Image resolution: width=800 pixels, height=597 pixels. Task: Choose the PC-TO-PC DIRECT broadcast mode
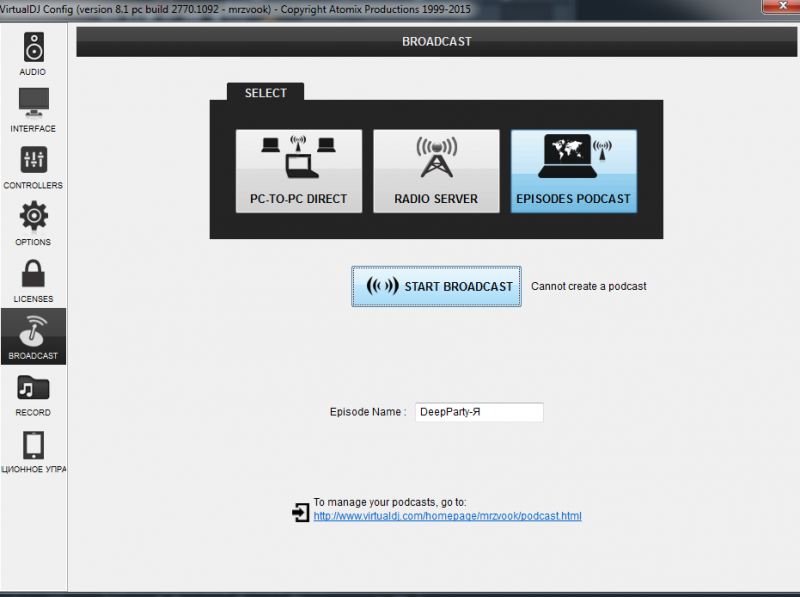299,171
